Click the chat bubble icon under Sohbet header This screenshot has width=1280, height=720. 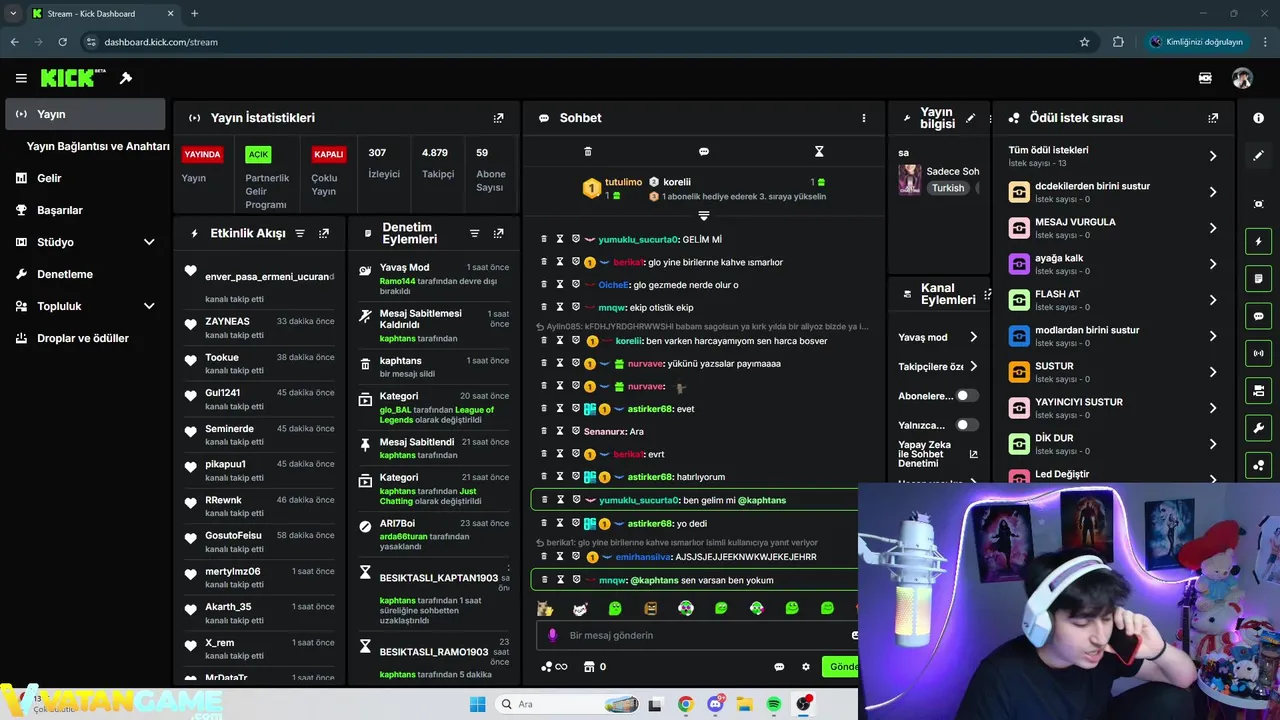point(704,152)
